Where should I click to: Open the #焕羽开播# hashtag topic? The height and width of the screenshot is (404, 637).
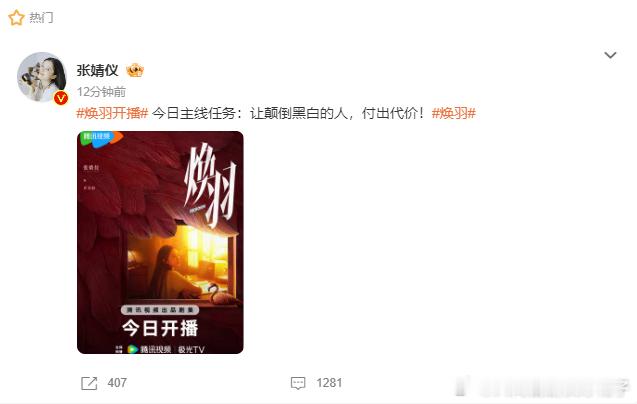112,113
